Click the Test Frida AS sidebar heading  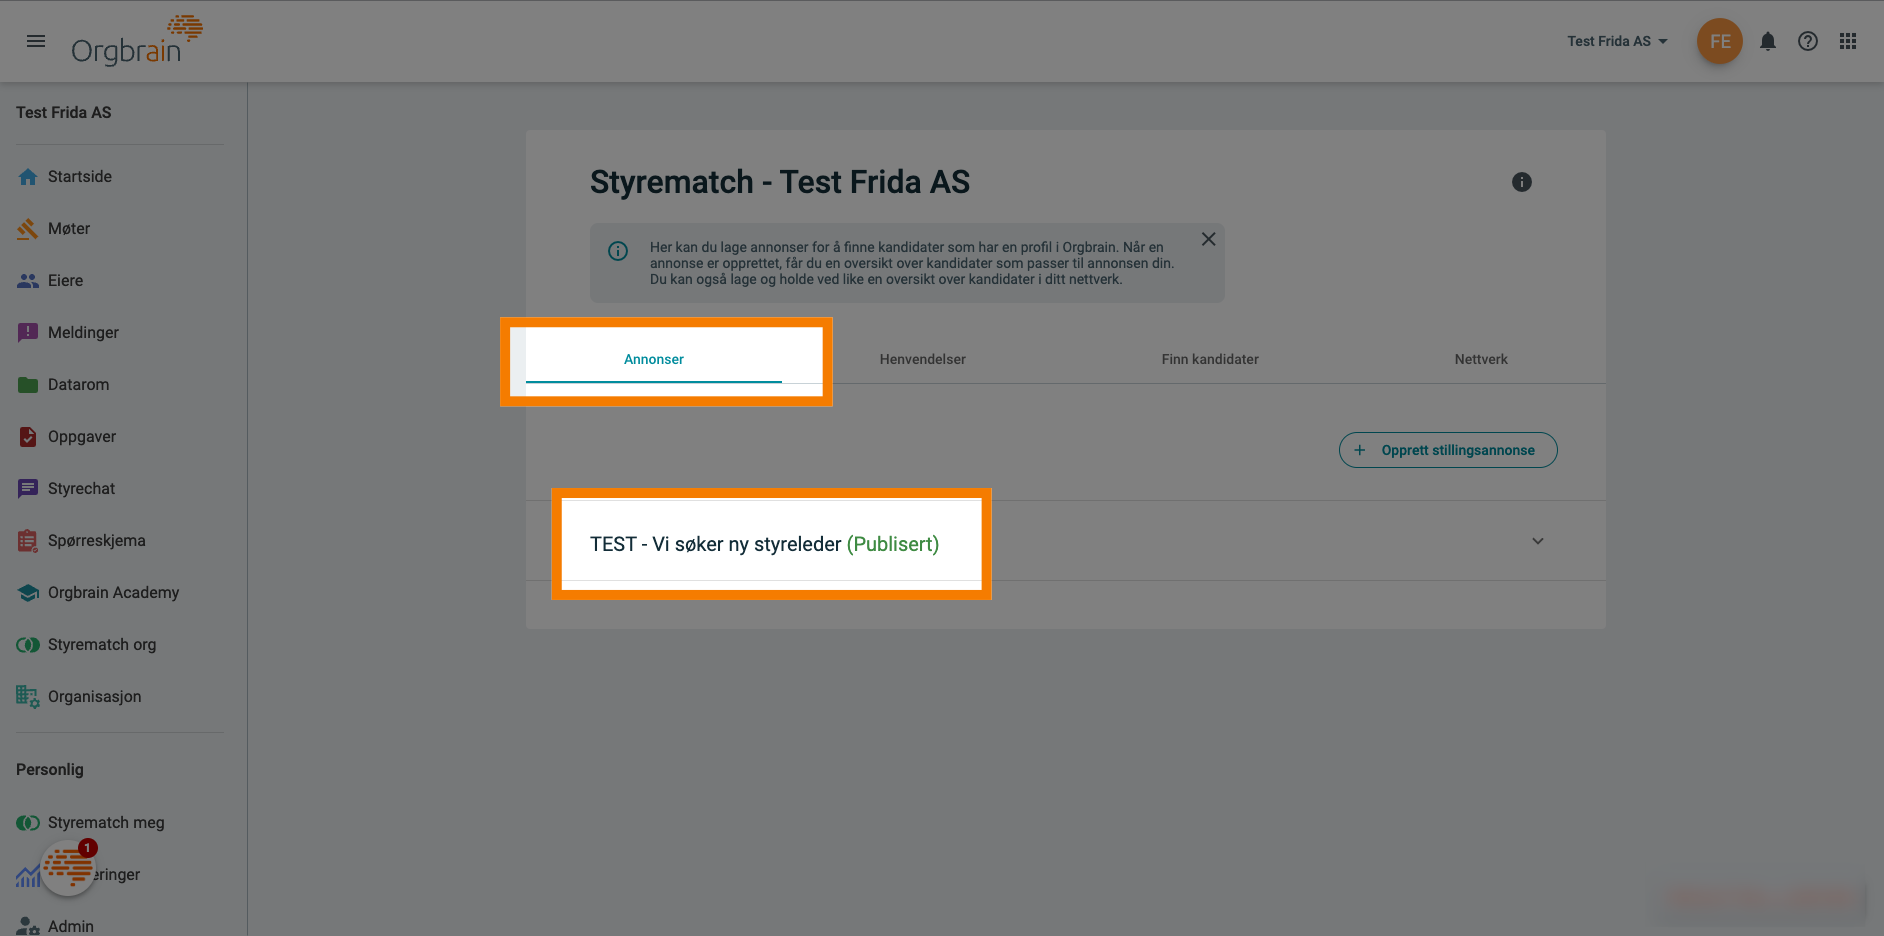pos(64,112)
